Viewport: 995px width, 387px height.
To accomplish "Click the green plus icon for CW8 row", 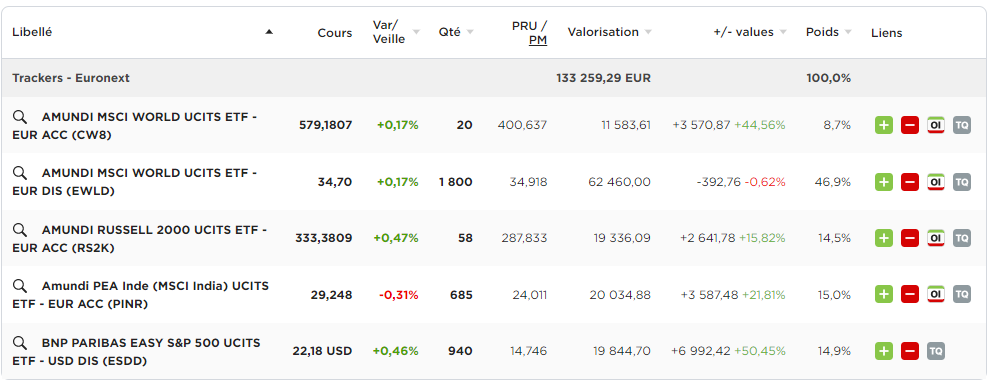I will pos(884,125).
